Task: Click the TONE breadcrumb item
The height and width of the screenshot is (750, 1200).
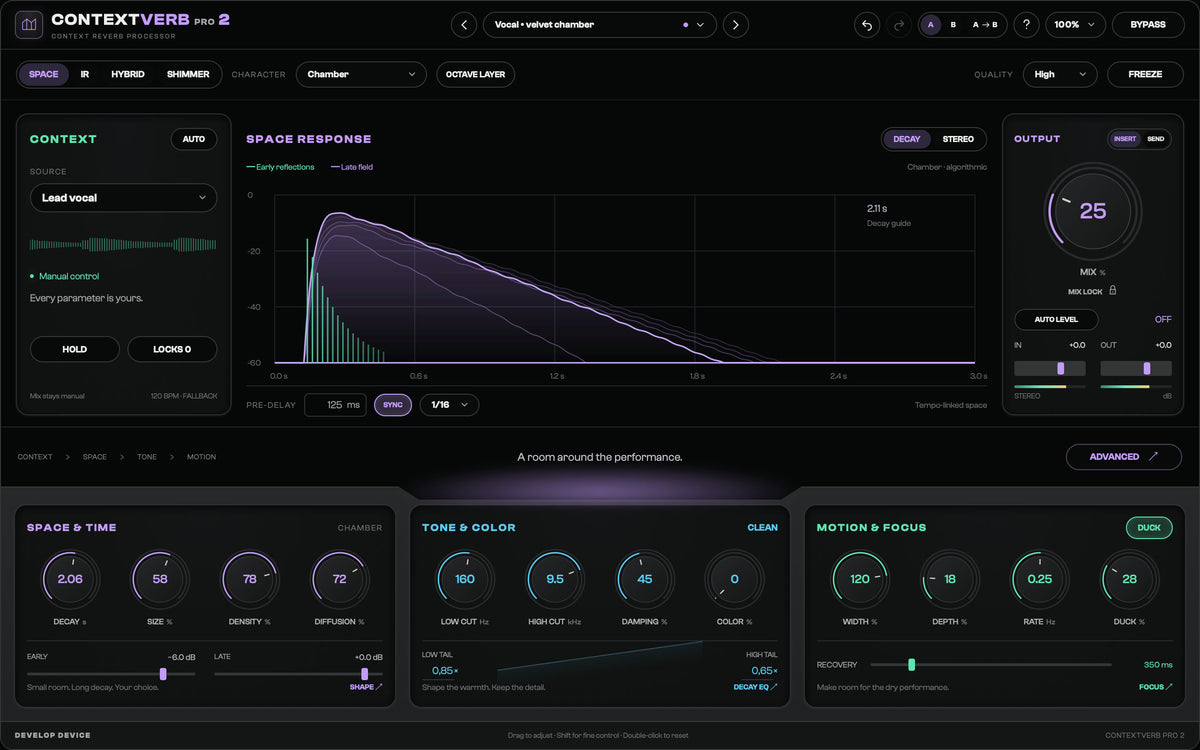Action: pos(147,457)
